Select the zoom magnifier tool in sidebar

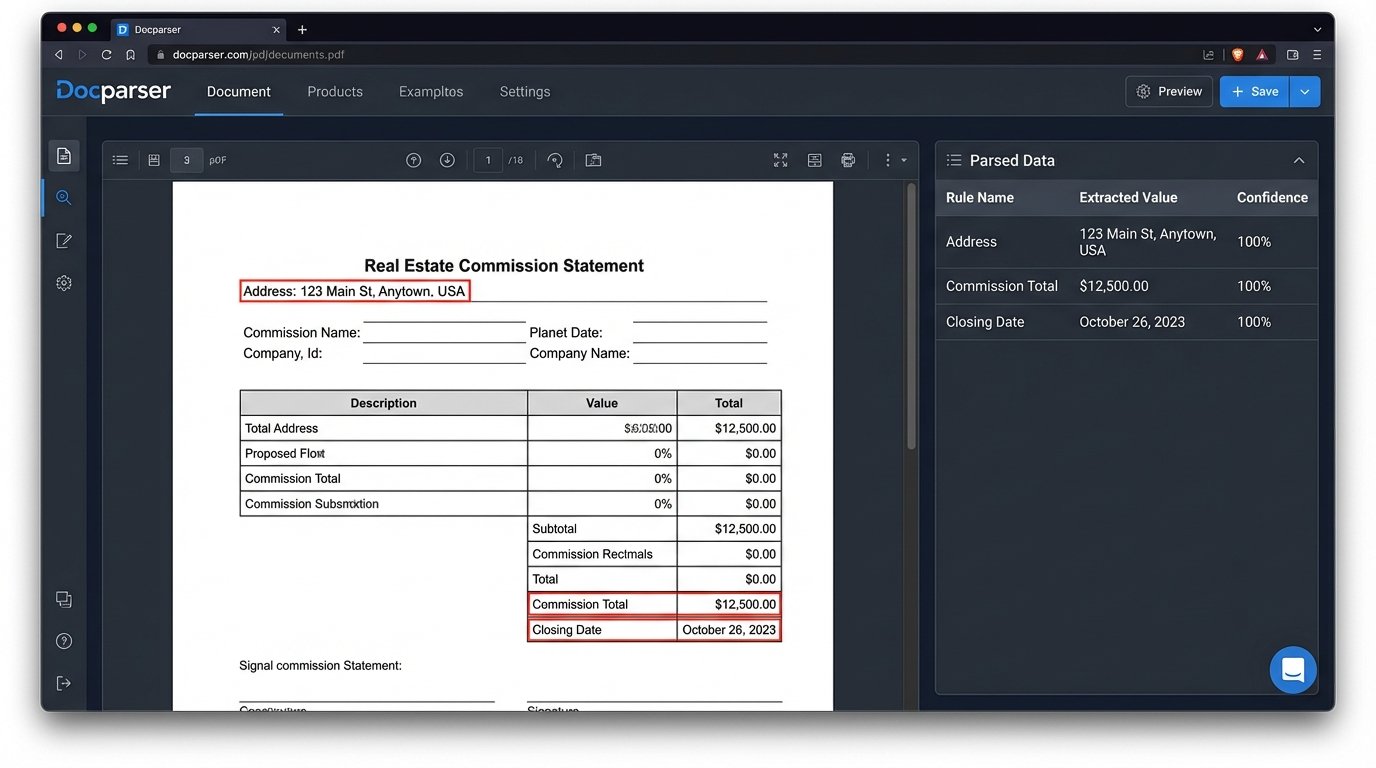point(63,197)
